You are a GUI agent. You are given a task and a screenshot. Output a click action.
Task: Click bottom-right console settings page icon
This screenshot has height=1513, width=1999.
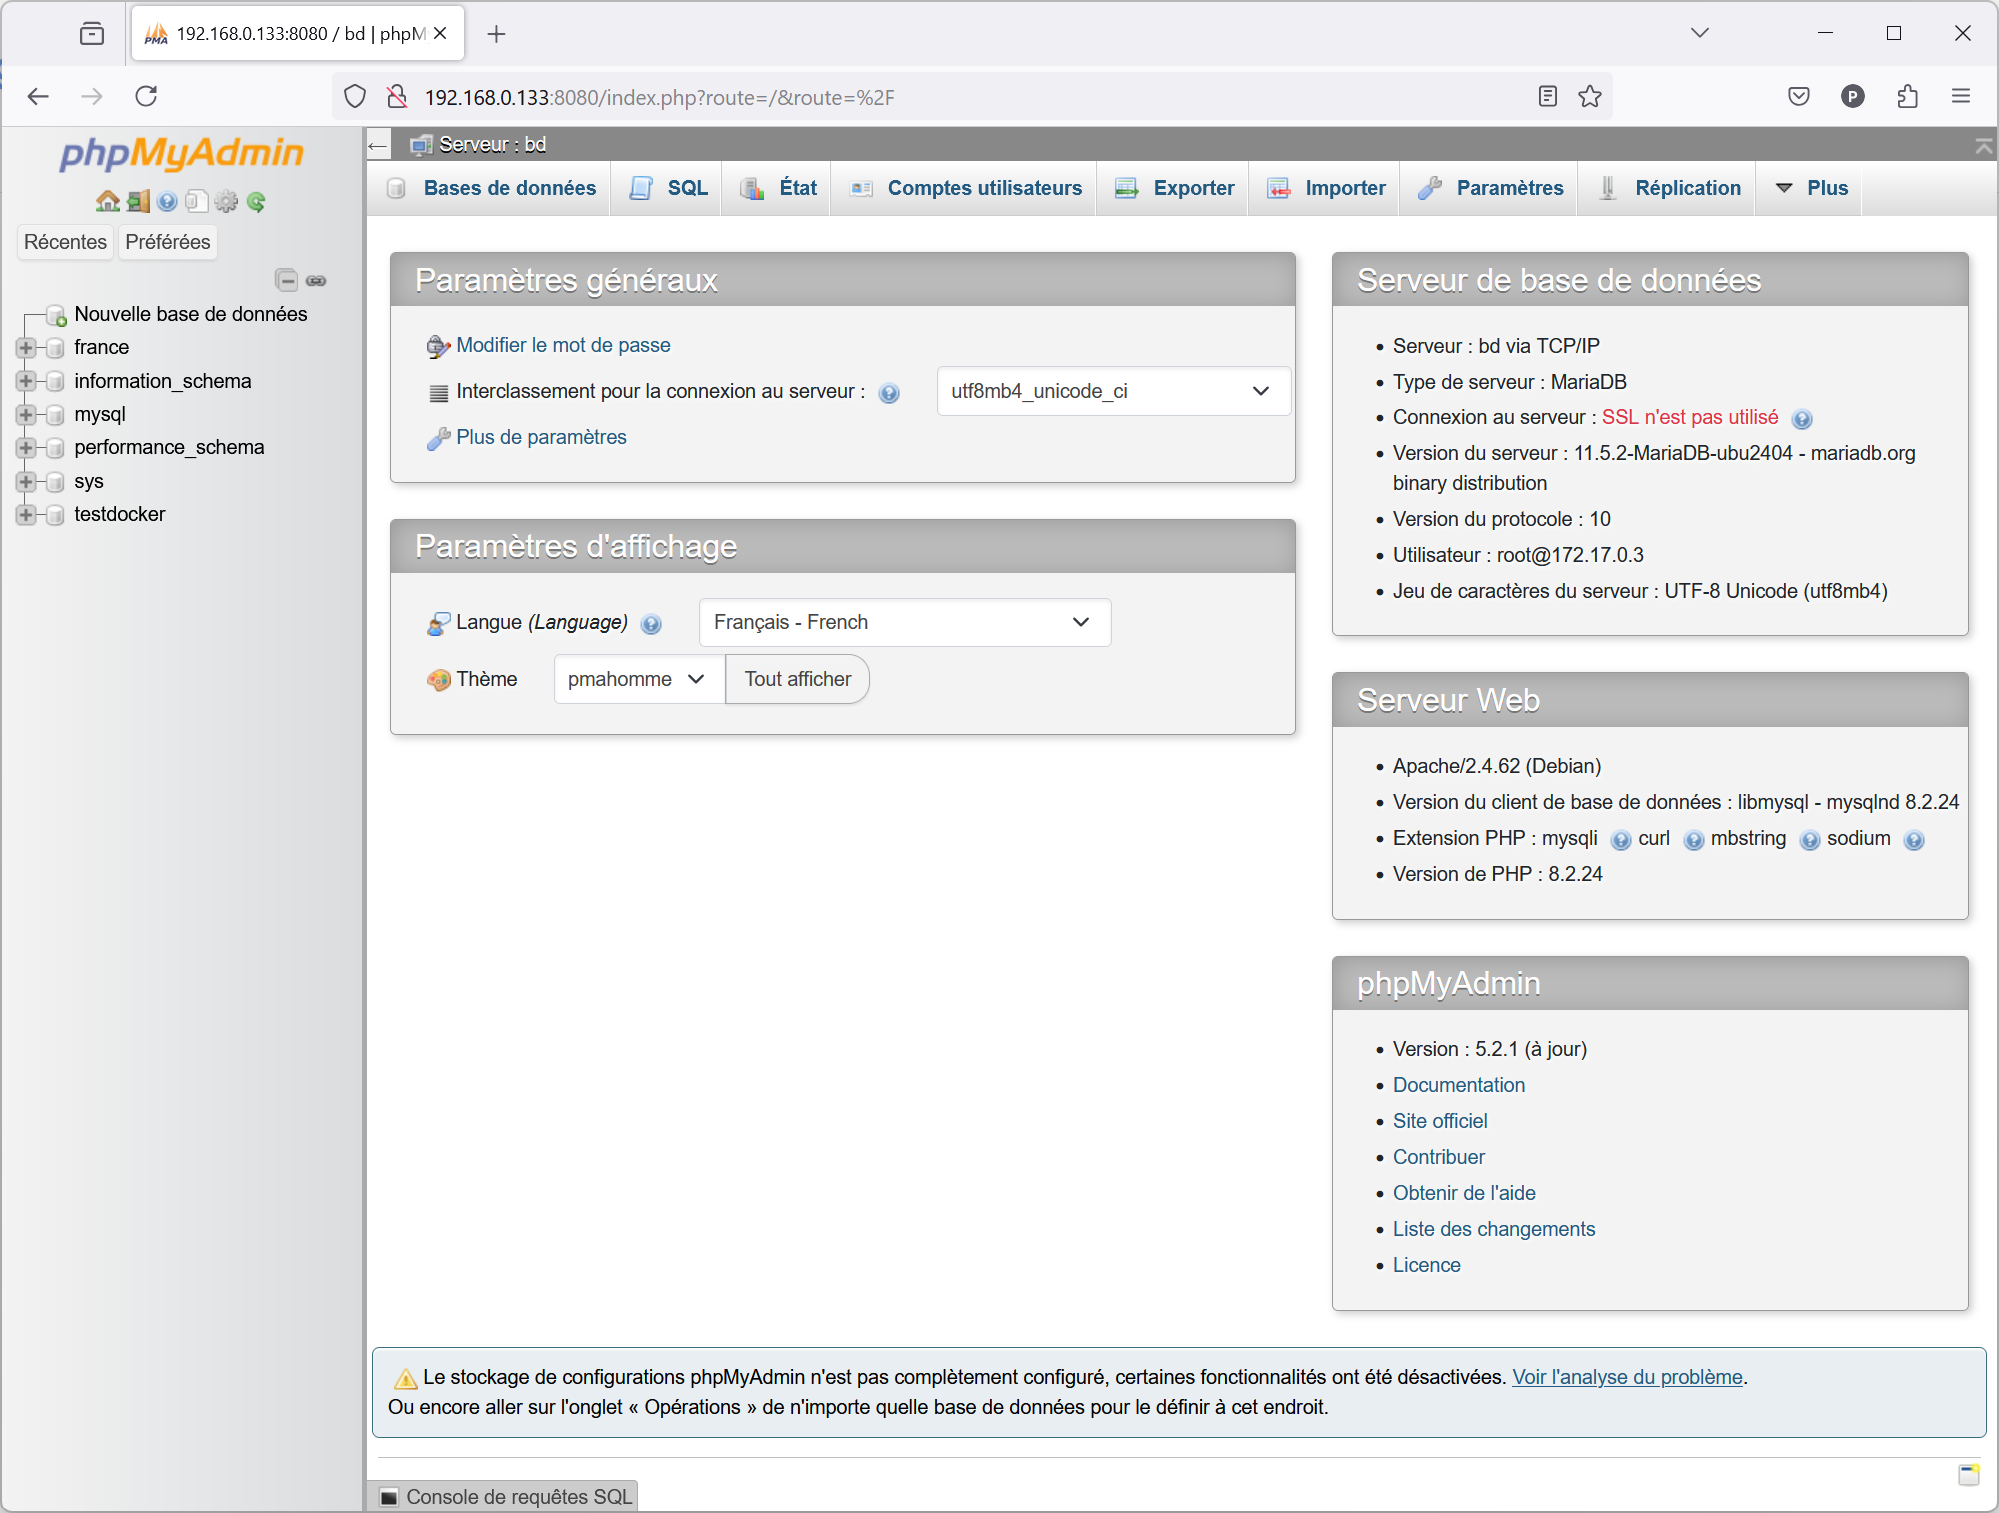coord(1969,1474)
